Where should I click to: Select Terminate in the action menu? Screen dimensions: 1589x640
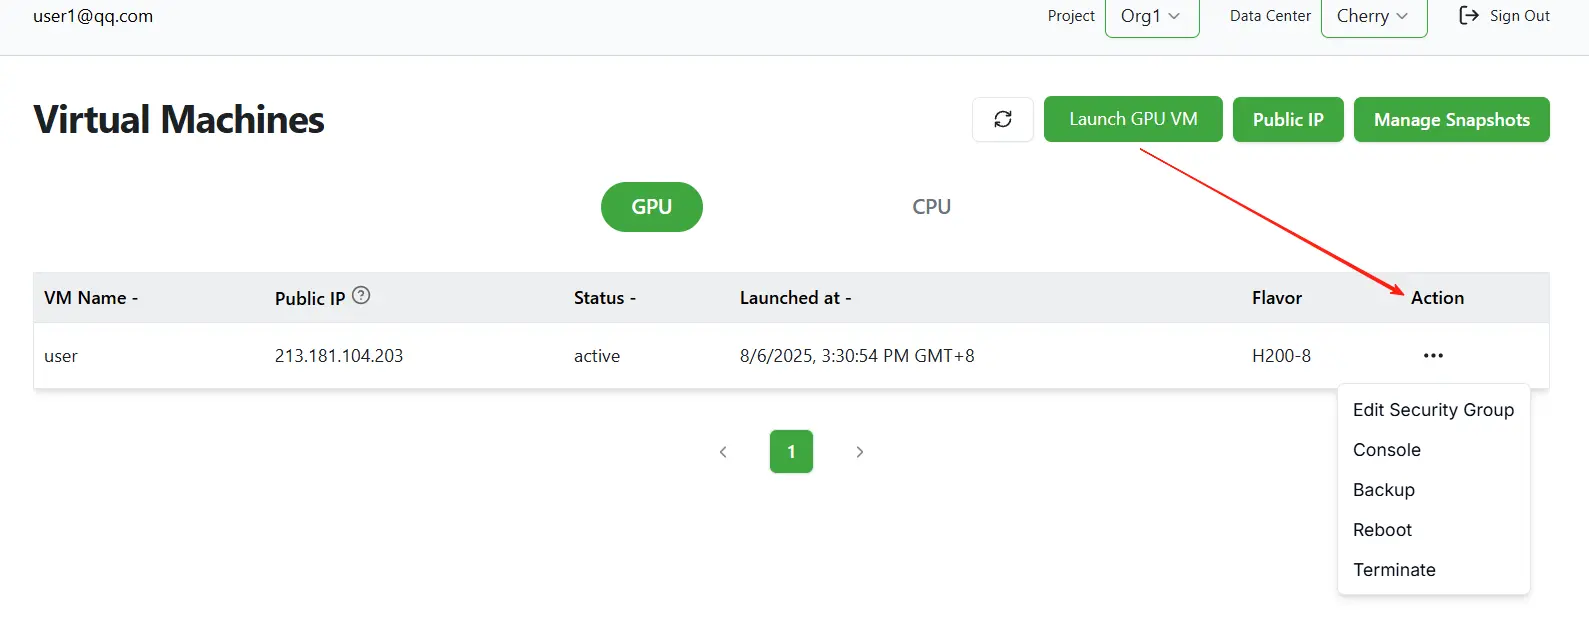click(x=1394, y=570)
